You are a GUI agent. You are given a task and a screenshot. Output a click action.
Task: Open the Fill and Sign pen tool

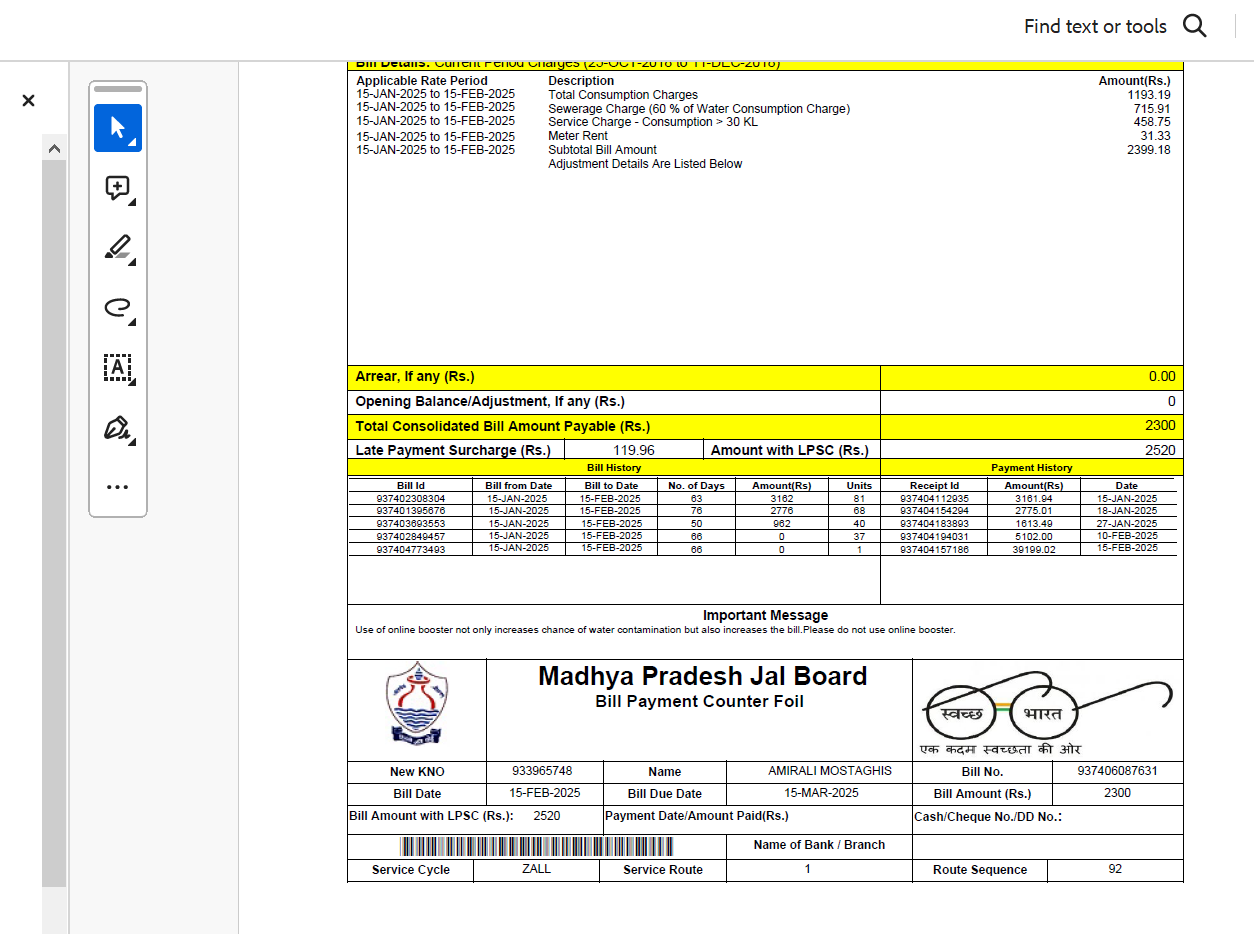118,428
